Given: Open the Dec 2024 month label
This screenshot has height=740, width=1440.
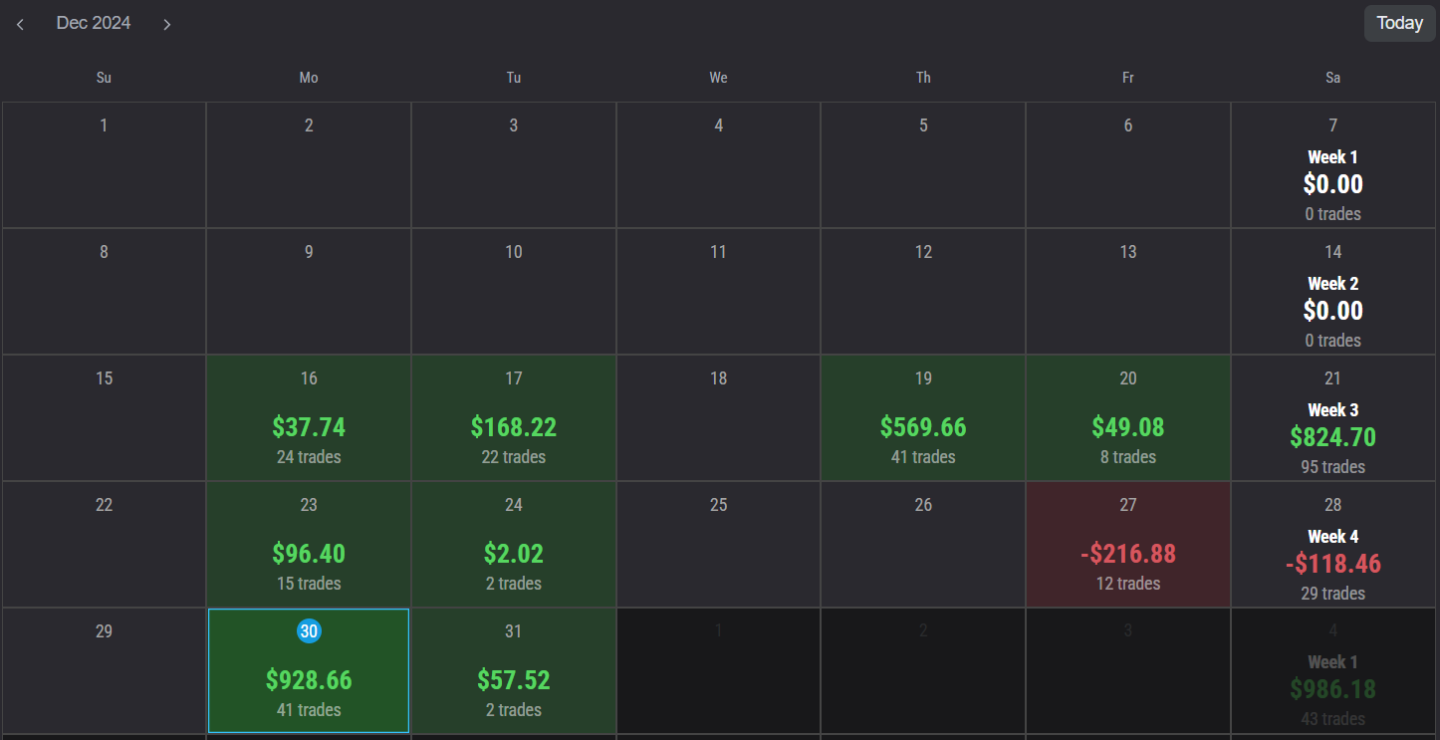Looking at the screenshot, I should [93, 22].
